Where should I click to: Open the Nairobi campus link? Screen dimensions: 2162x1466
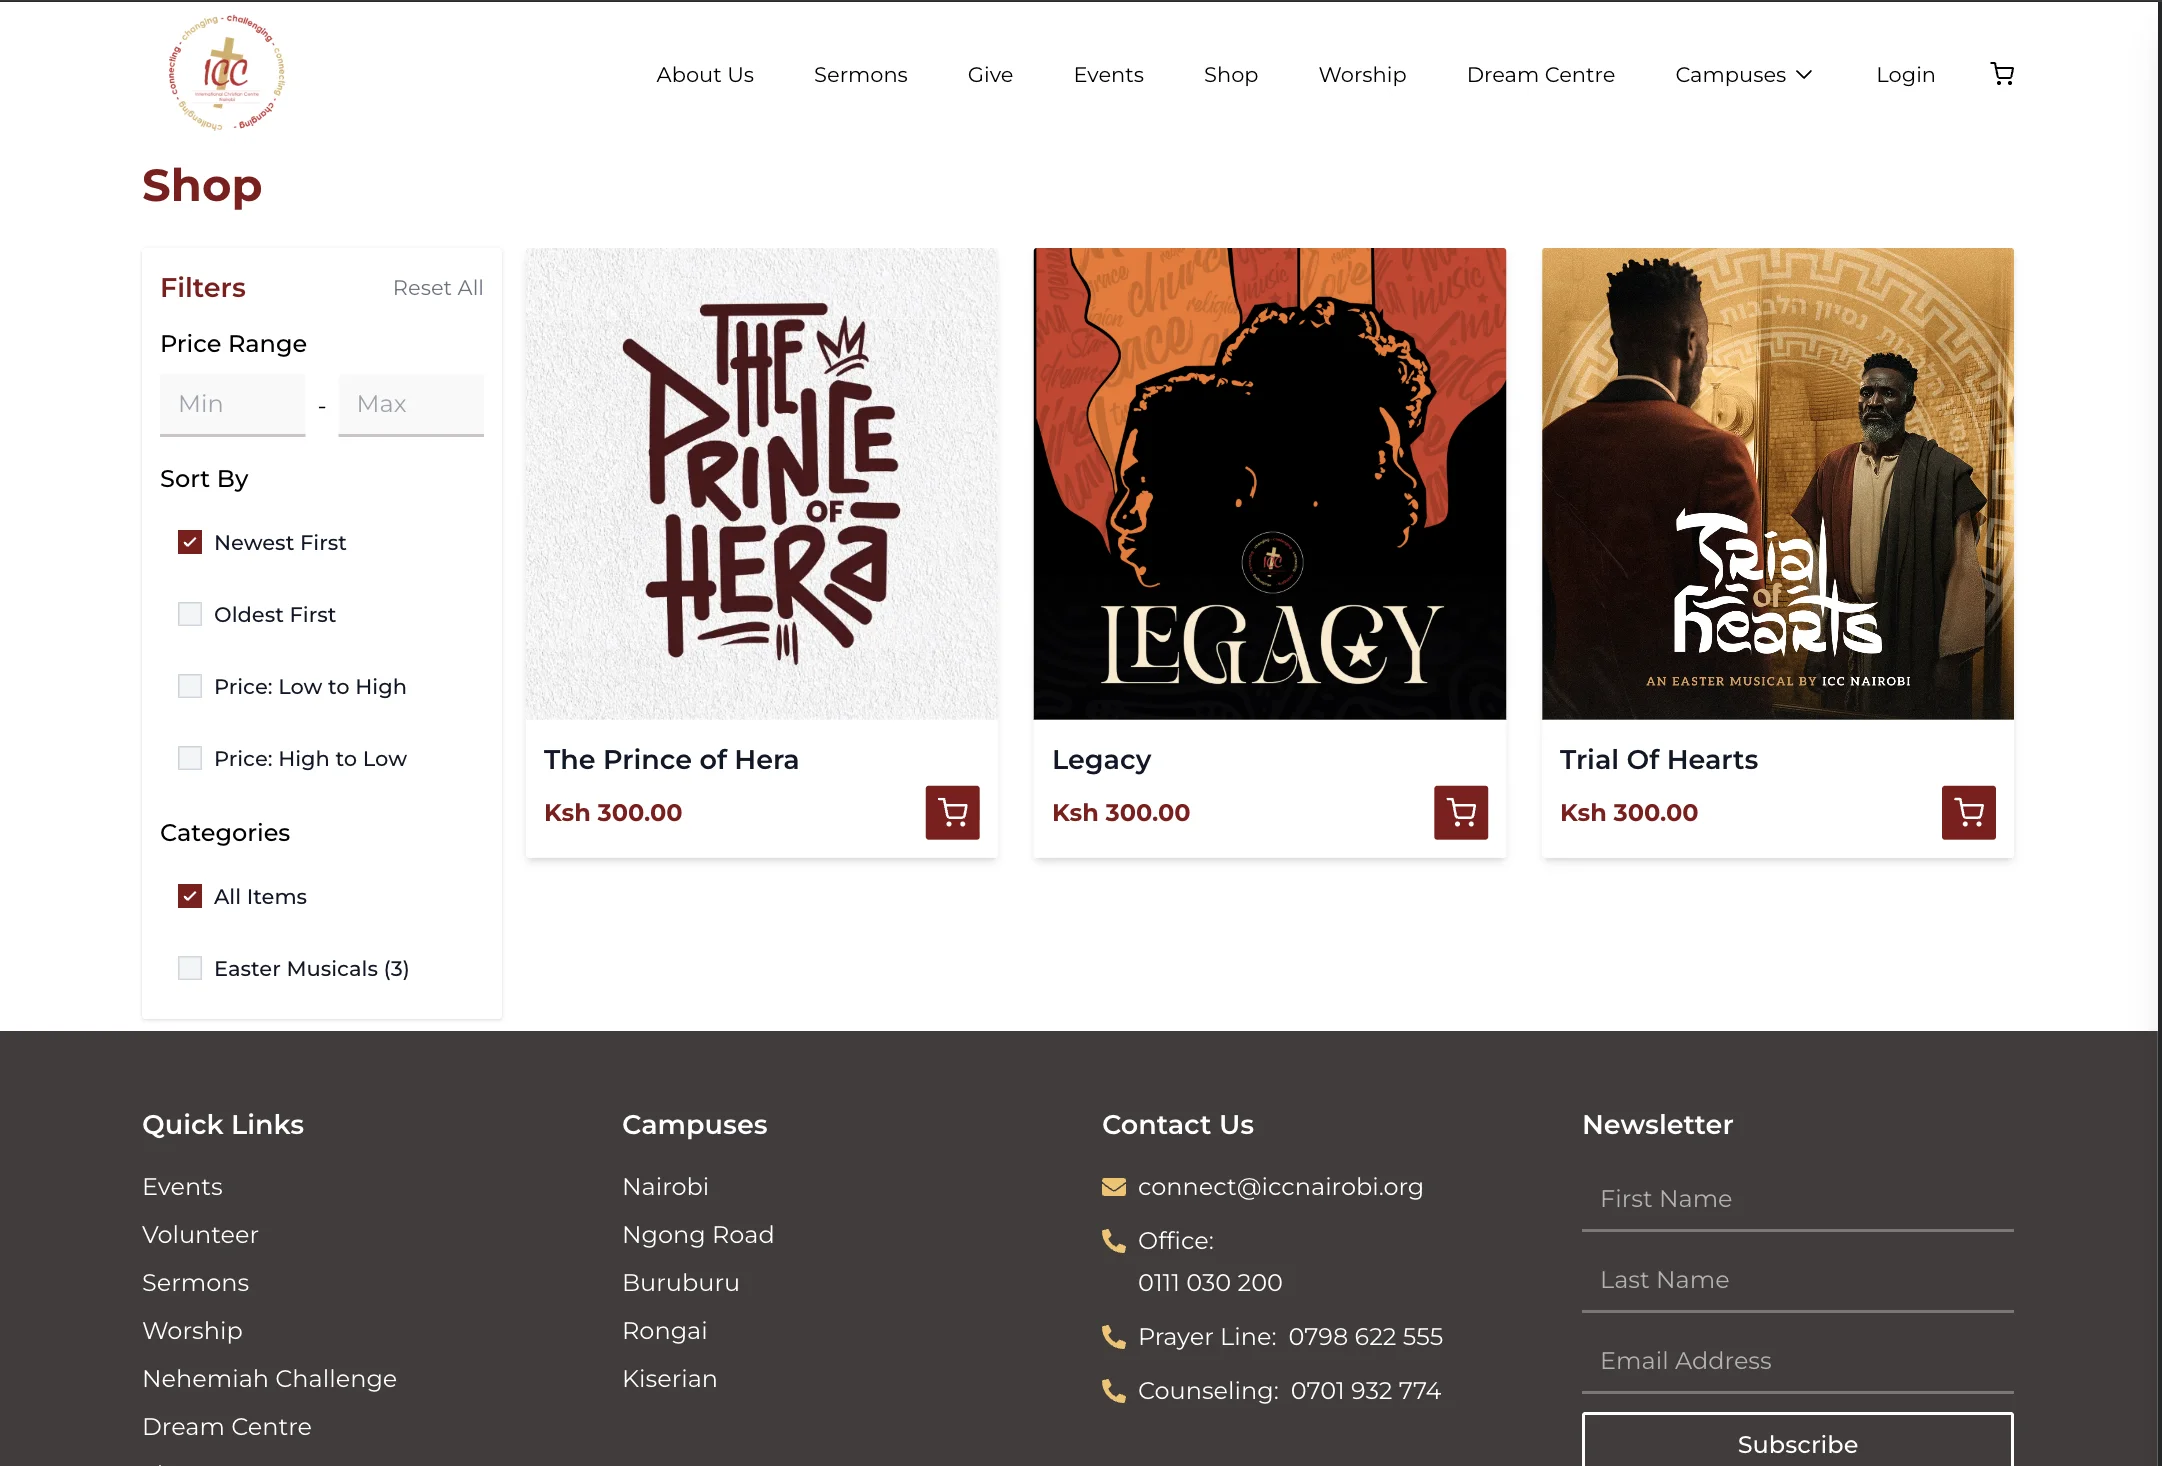point(665,1187)
